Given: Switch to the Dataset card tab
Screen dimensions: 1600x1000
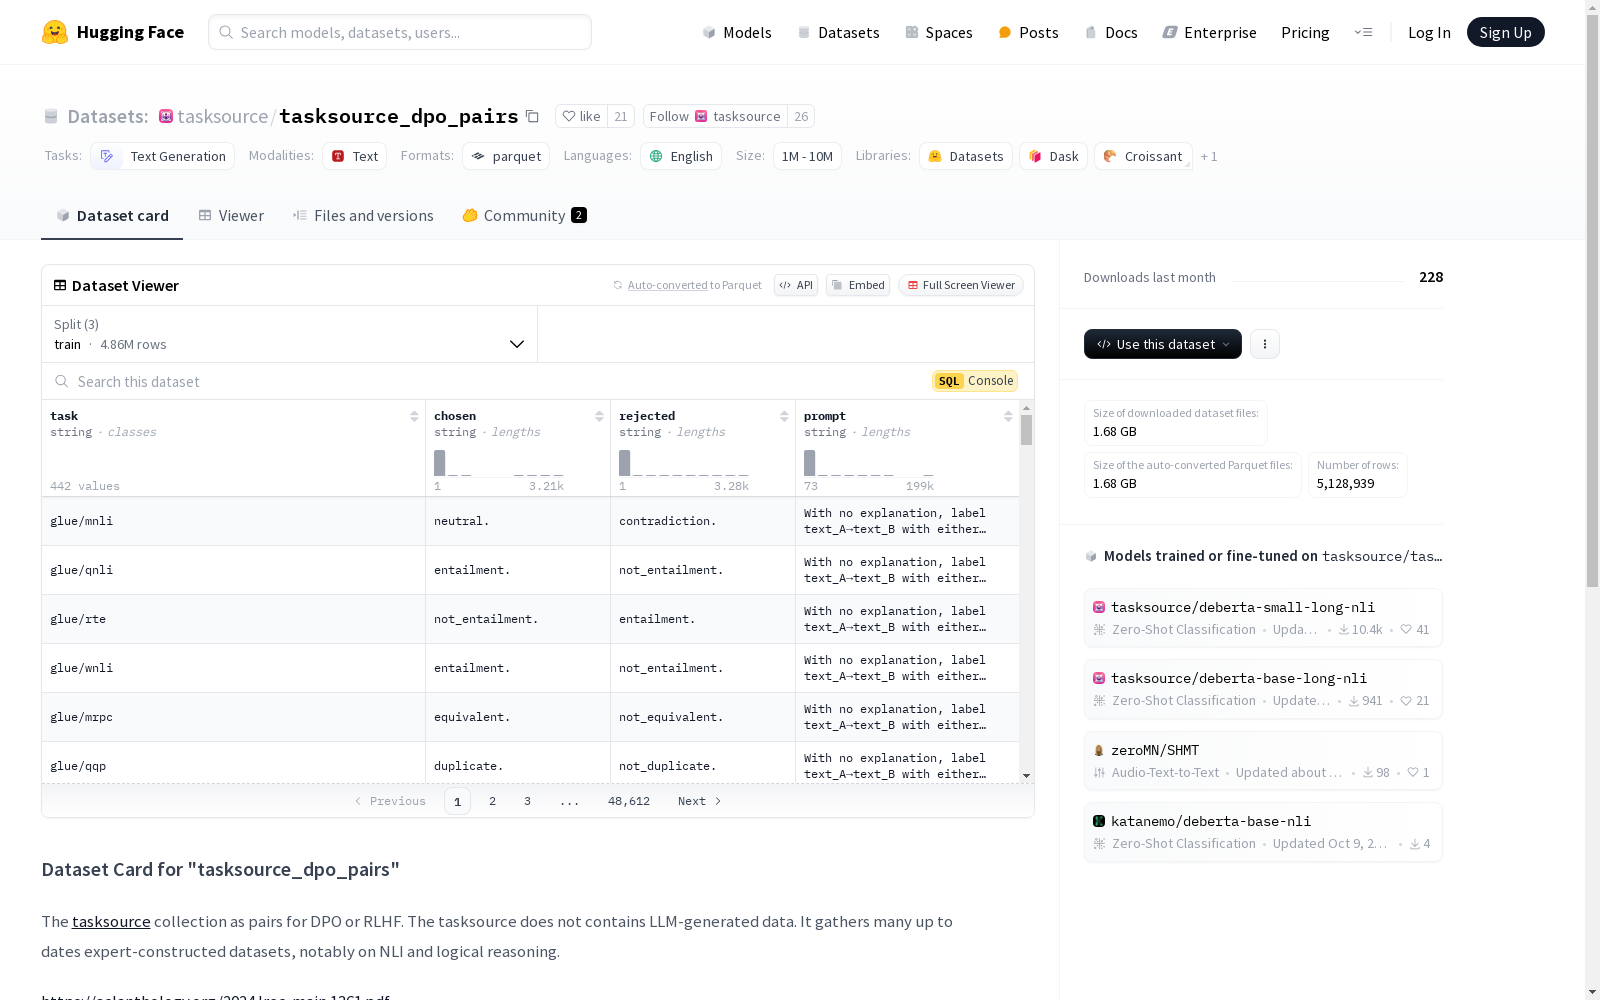Looking at the screenshot, I should pos(112,216).
